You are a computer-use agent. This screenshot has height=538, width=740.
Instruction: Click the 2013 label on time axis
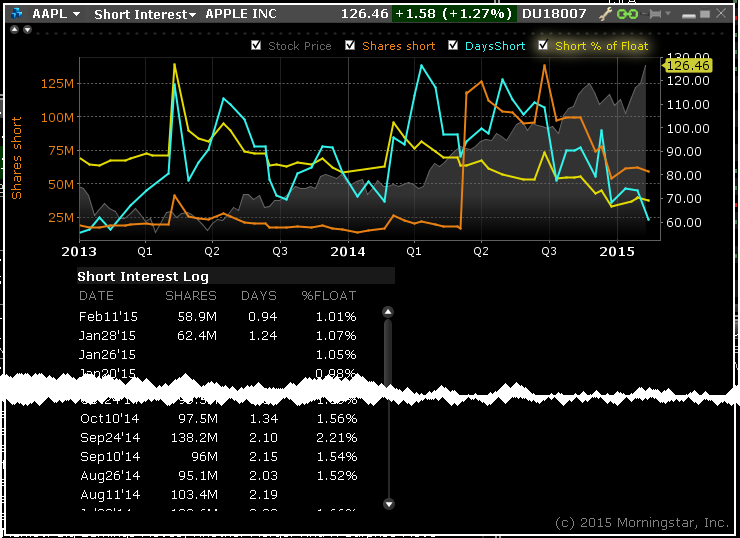[79, 252]
